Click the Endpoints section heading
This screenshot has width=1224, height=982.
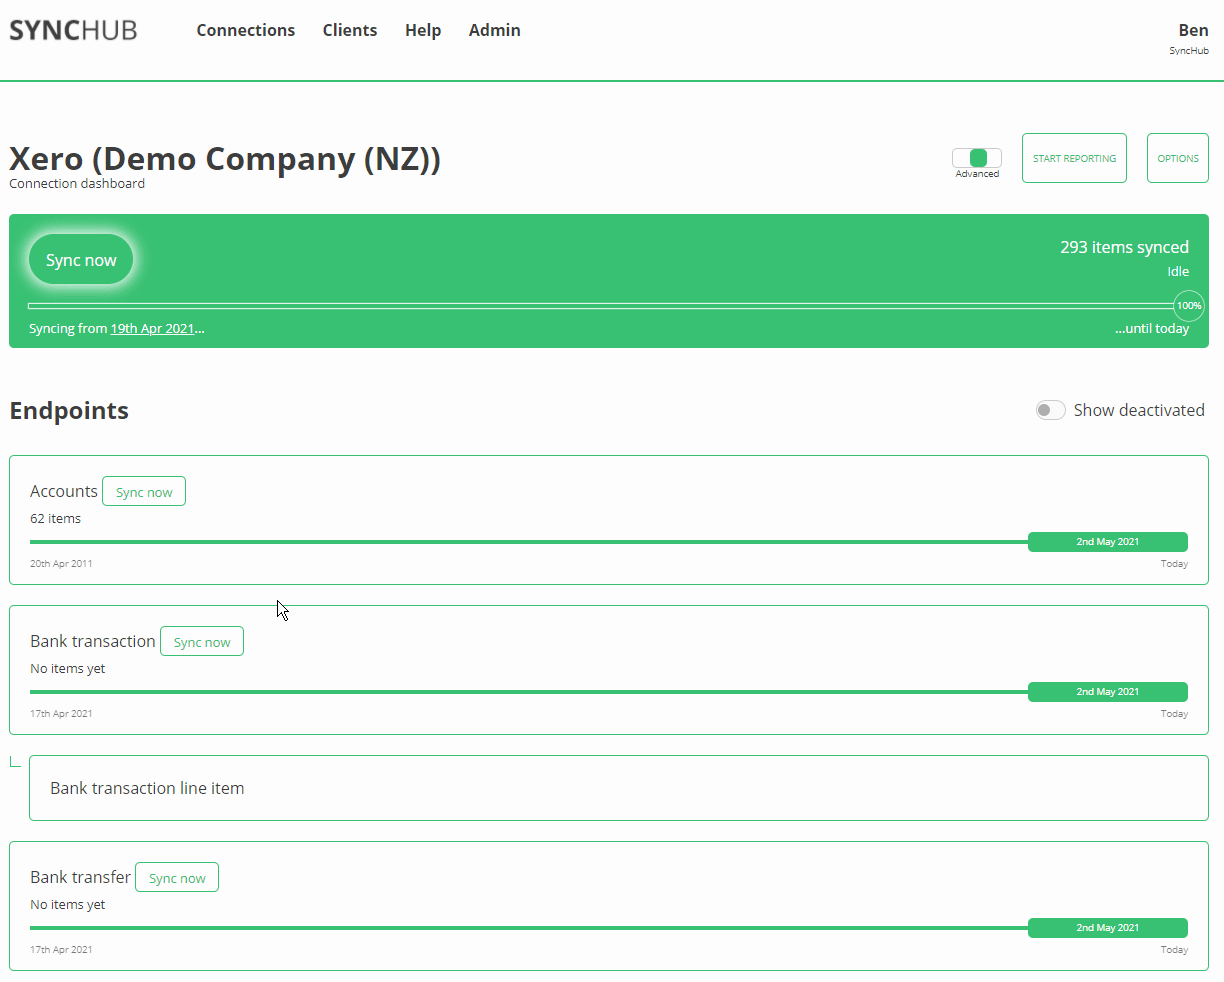click(x=69, y=411)
